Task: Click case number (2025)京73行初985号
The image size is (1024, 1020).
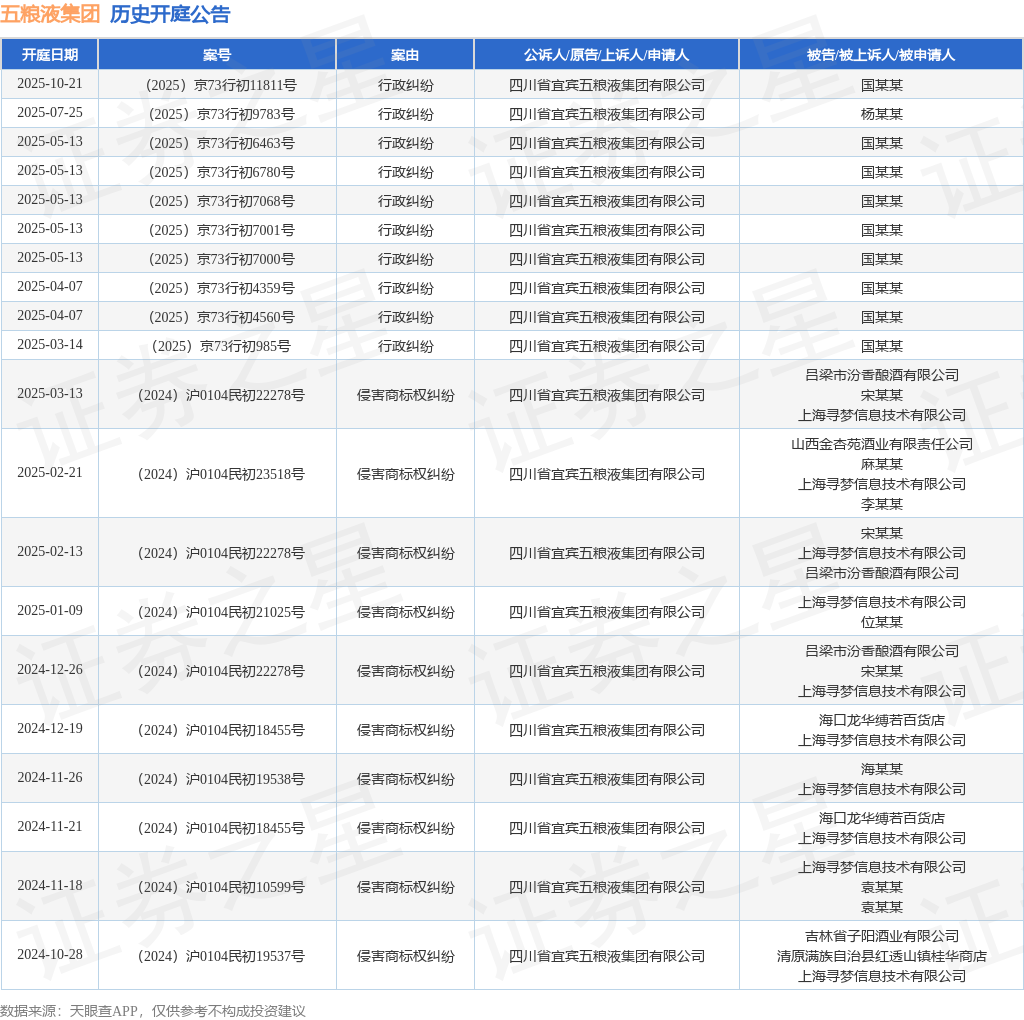Action: 221,346
